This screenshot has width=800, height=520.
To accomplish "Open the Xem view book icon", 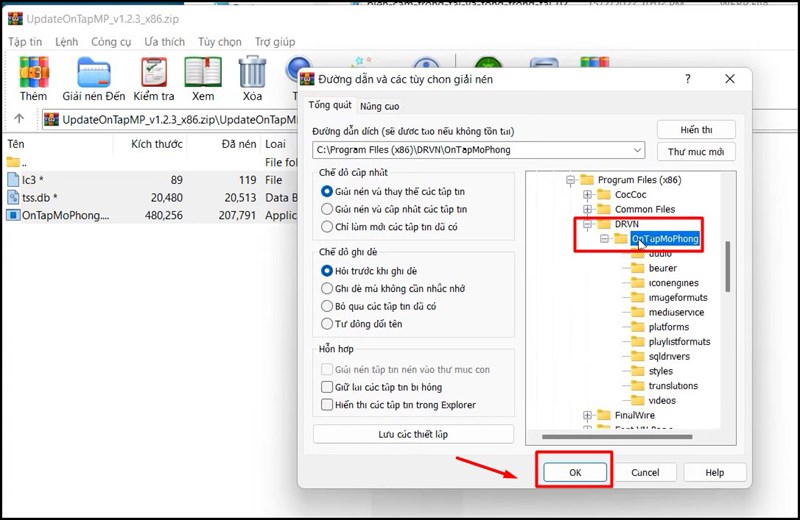I will (x=203, y=71).
